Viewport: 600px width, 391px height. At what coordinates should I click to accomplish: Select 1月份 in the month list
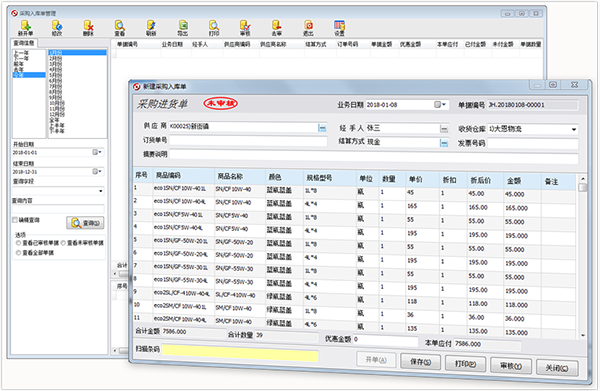coord(77,52)
